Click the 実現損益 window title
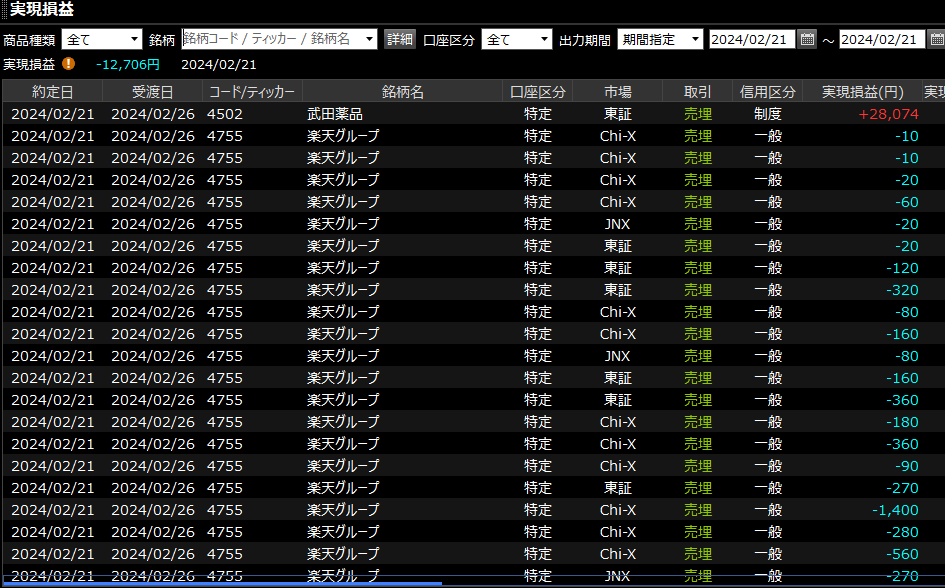The width and height of the screenshot is (945, 588). click(x=42, y=10)
